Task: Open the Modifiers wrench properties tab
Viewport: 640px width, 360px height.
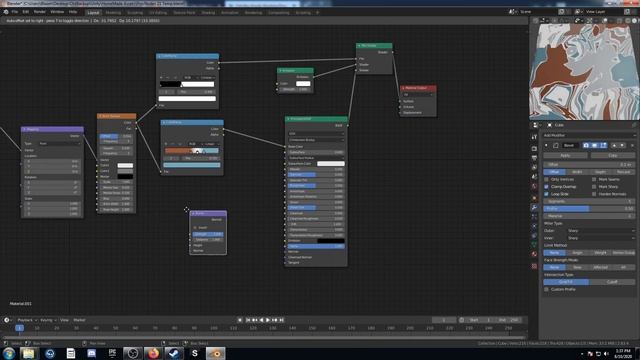Action: (x=534, y=207)
